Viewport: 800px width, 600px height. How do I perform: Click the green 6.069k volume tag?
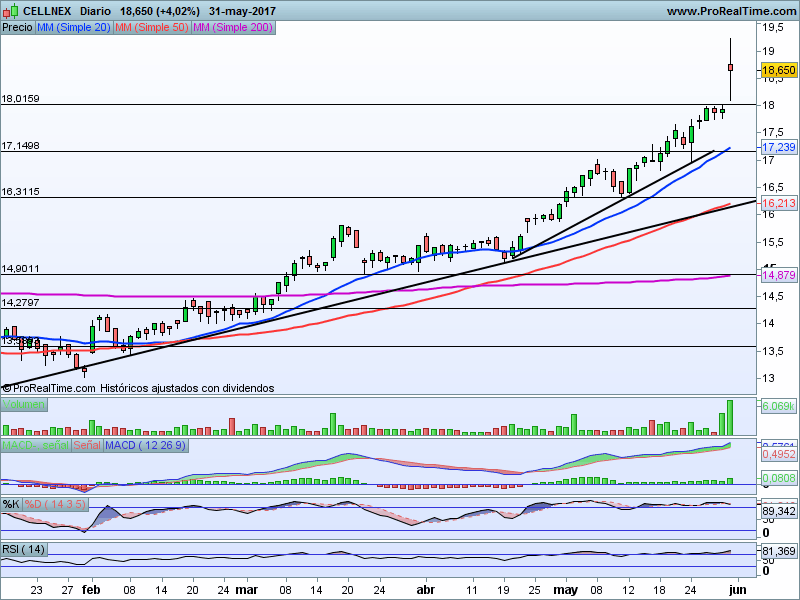(x=779, y=406)
